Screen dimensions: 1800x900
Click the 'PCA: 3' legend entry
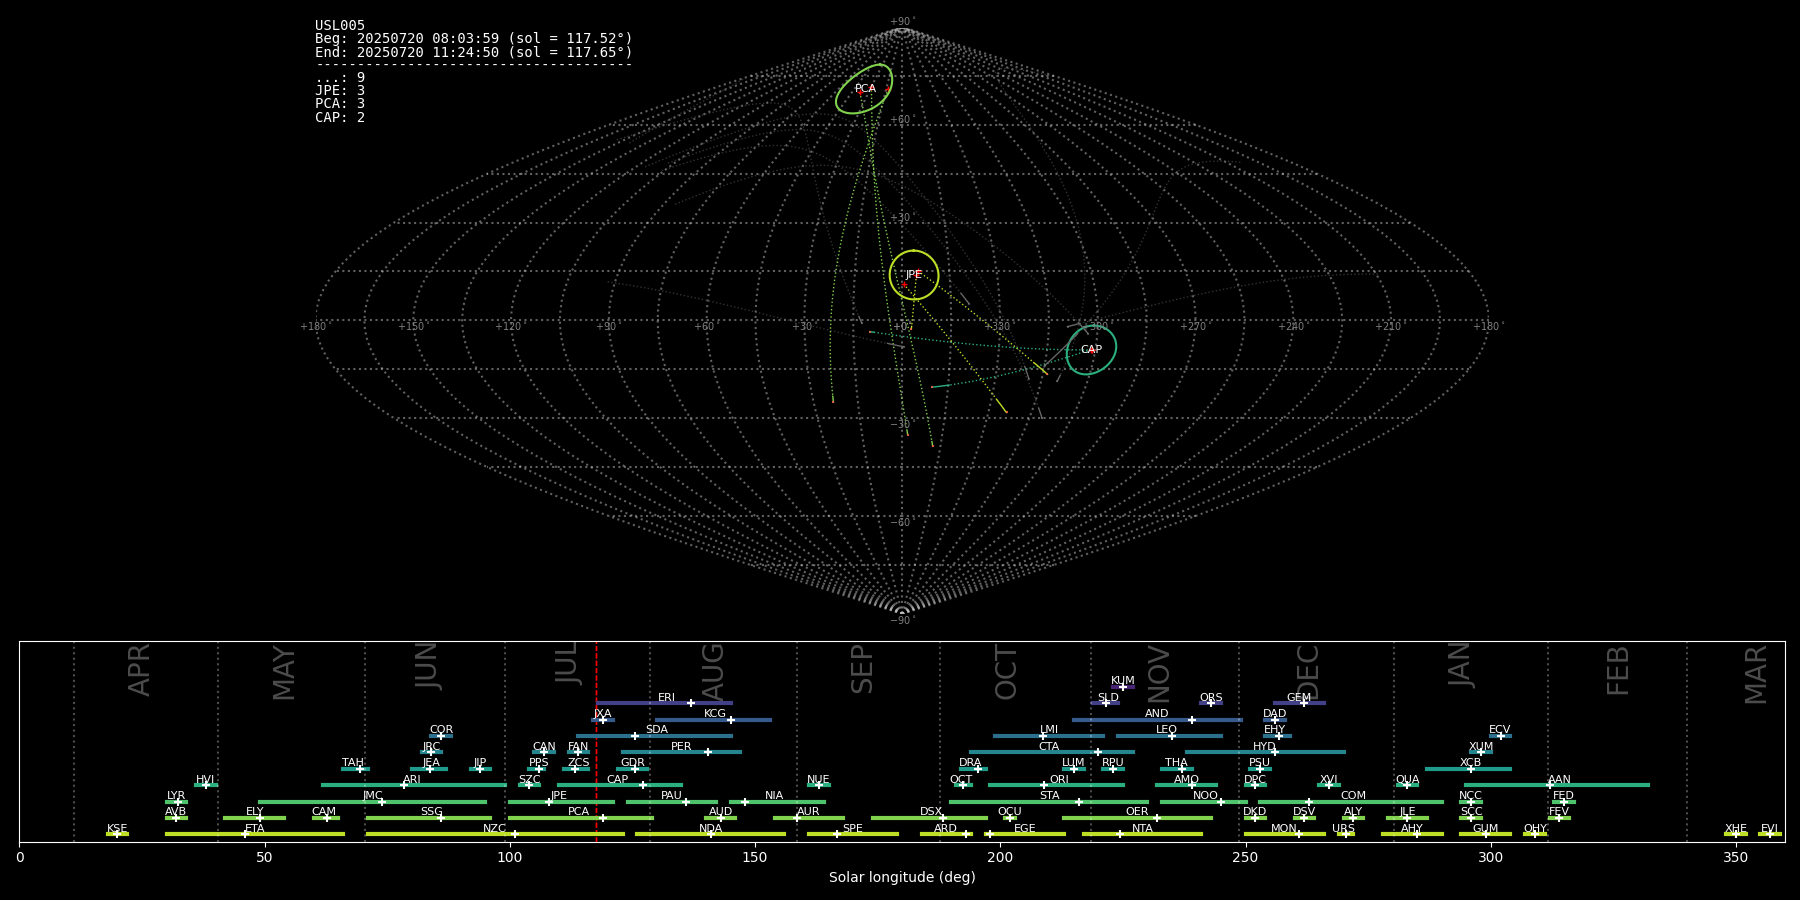(x=340, y=103)
